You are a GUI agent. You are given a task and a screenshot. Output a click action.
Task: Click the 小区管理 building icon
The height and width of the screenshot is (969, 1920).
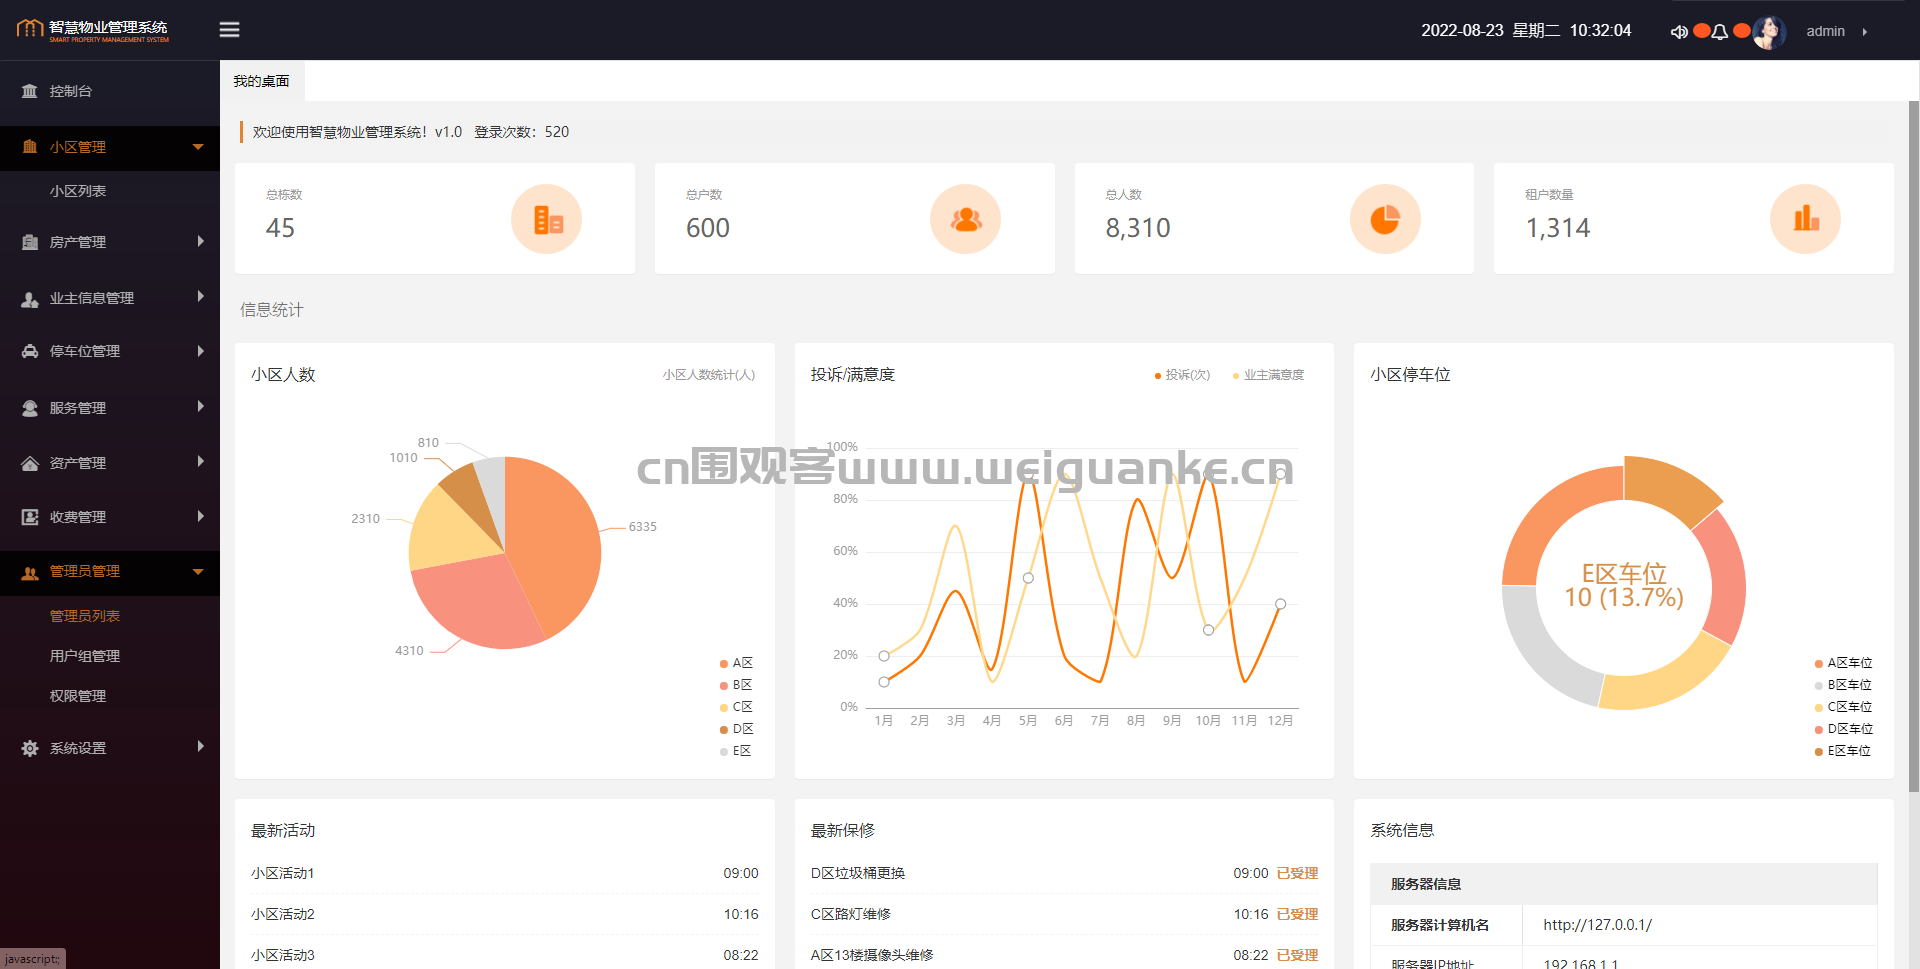tap(30, 147)
